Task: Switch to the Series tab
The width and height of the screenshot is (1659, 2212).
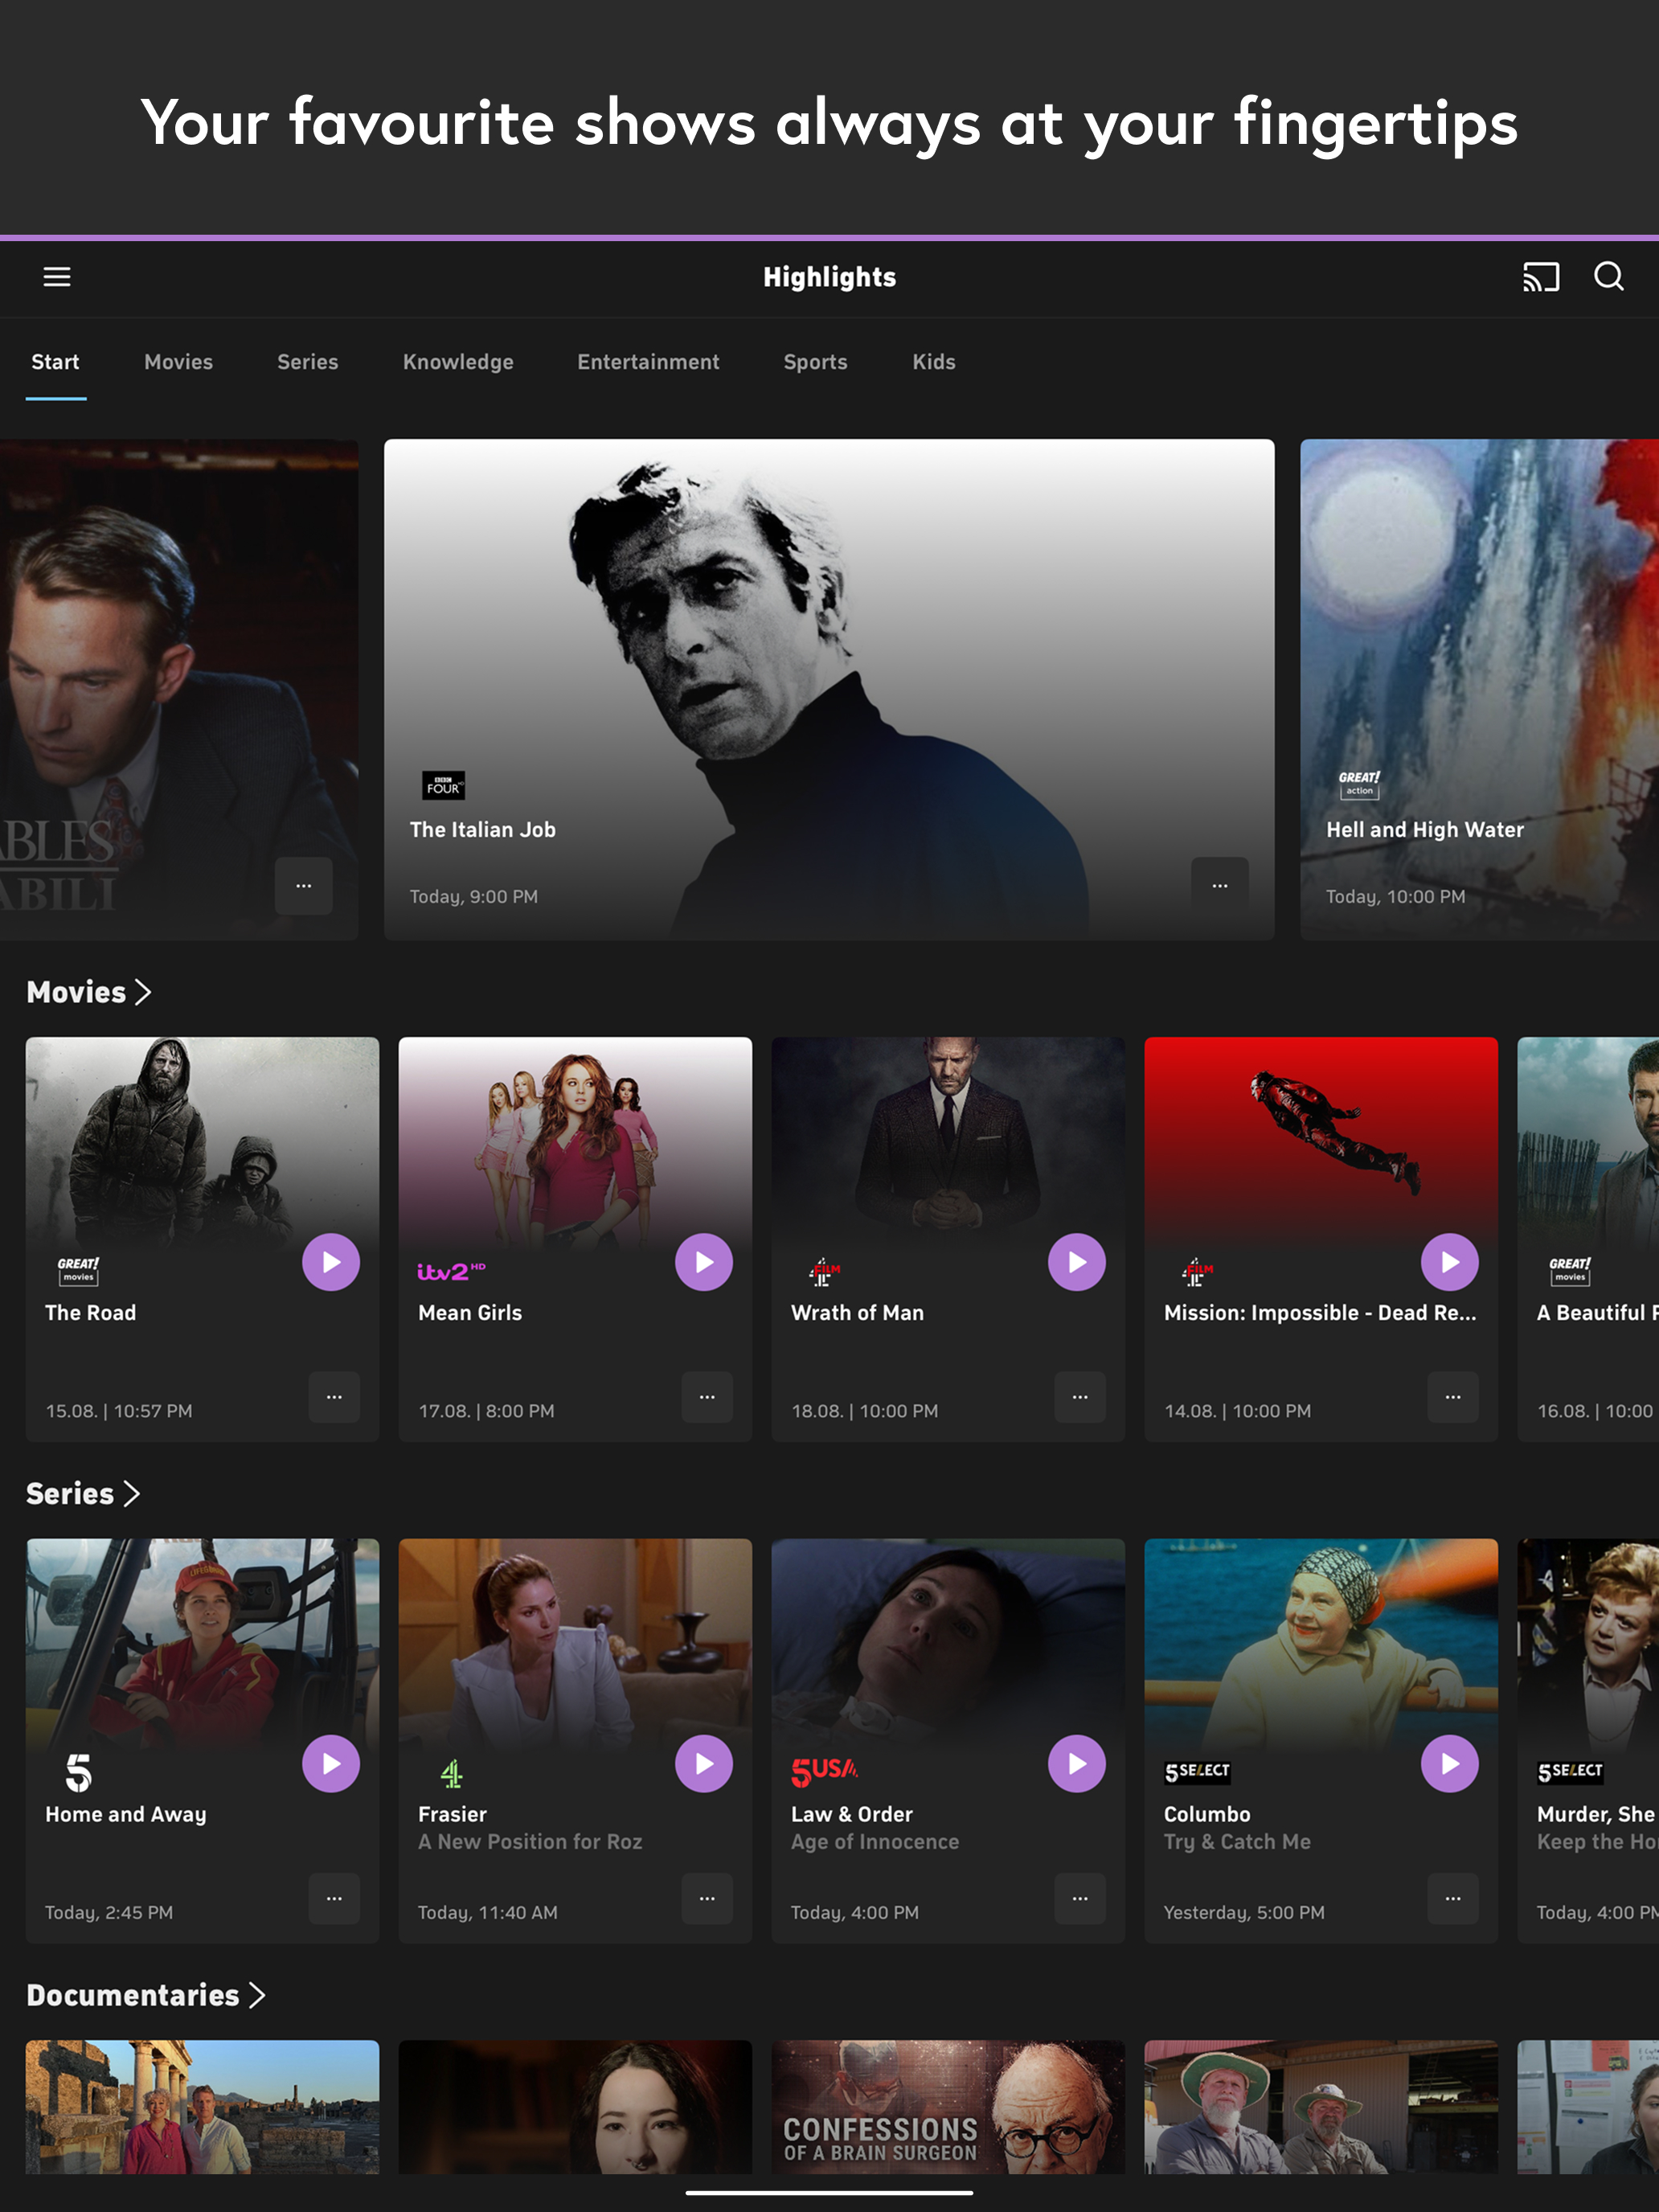Action: tap(307, 362)
